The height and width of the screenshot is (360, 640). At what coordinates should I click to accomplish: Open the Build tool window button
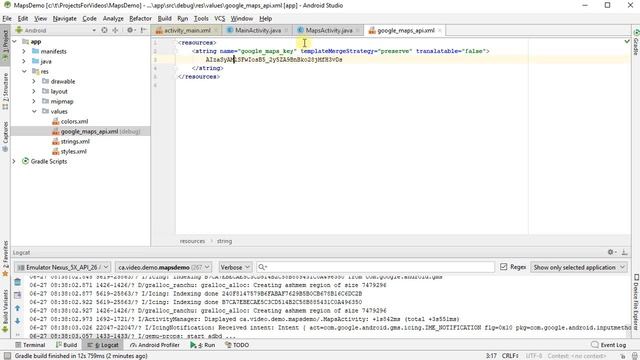tap(66, 345)
